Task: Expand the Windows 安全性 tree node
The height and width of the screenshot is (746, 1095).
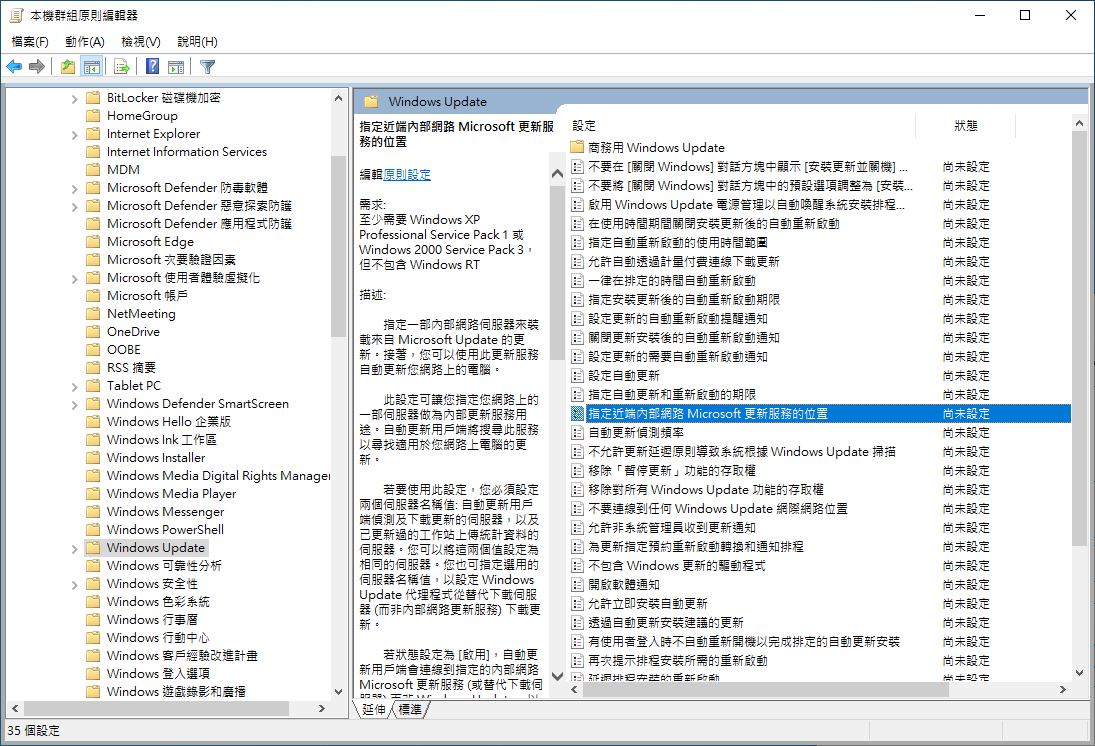Action: click(x=75, y=585)
